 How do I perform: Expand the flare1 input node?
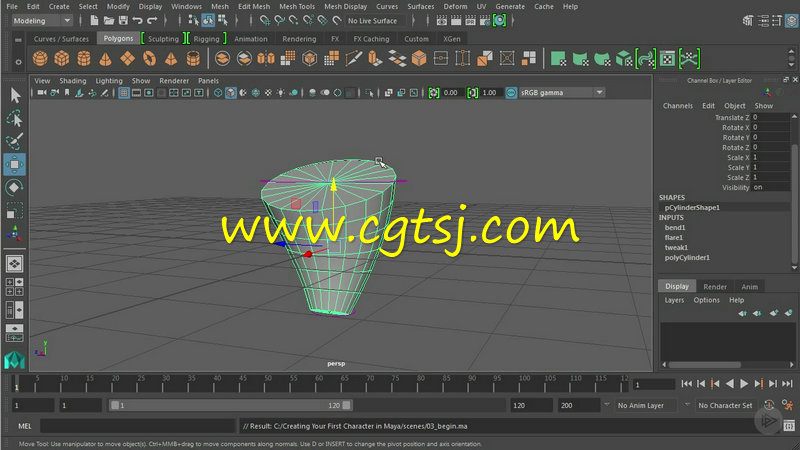point(673,237)
